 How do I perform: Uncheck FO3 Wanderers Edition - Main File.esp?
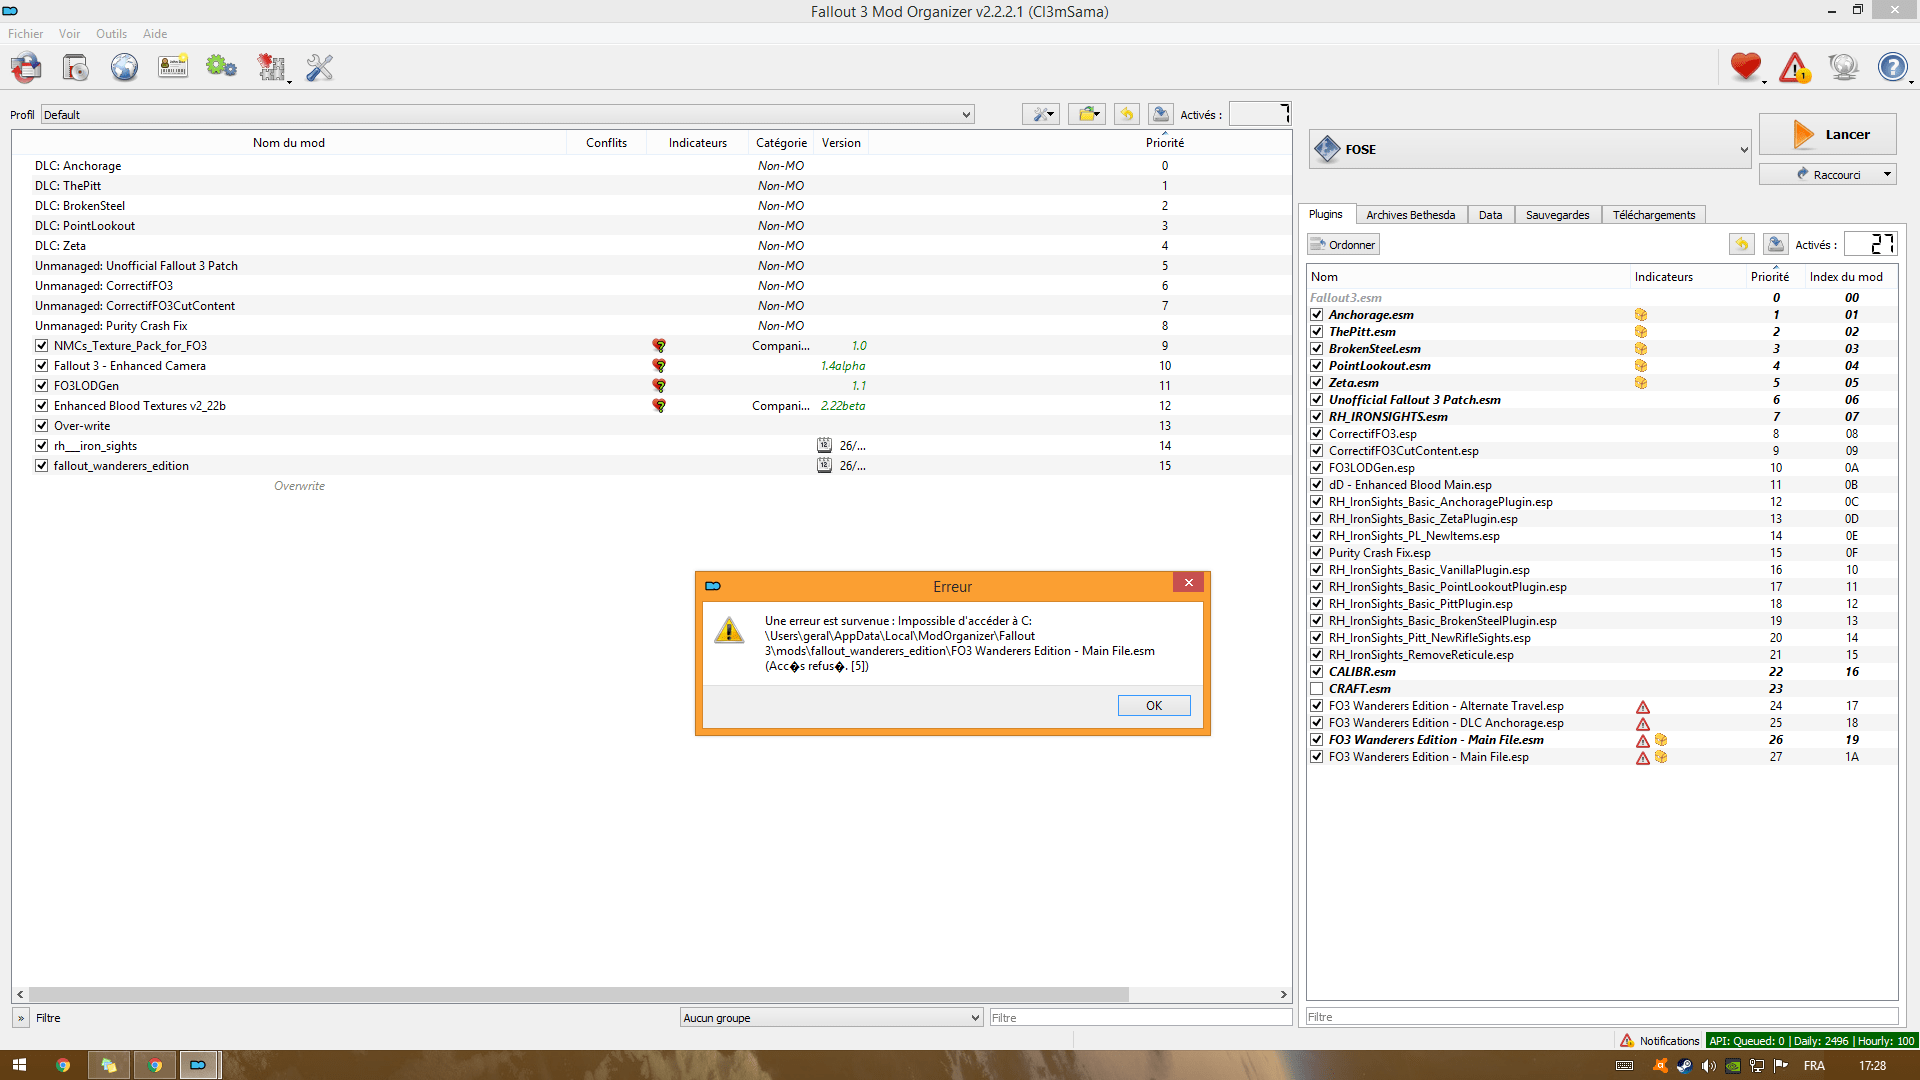1317,757
